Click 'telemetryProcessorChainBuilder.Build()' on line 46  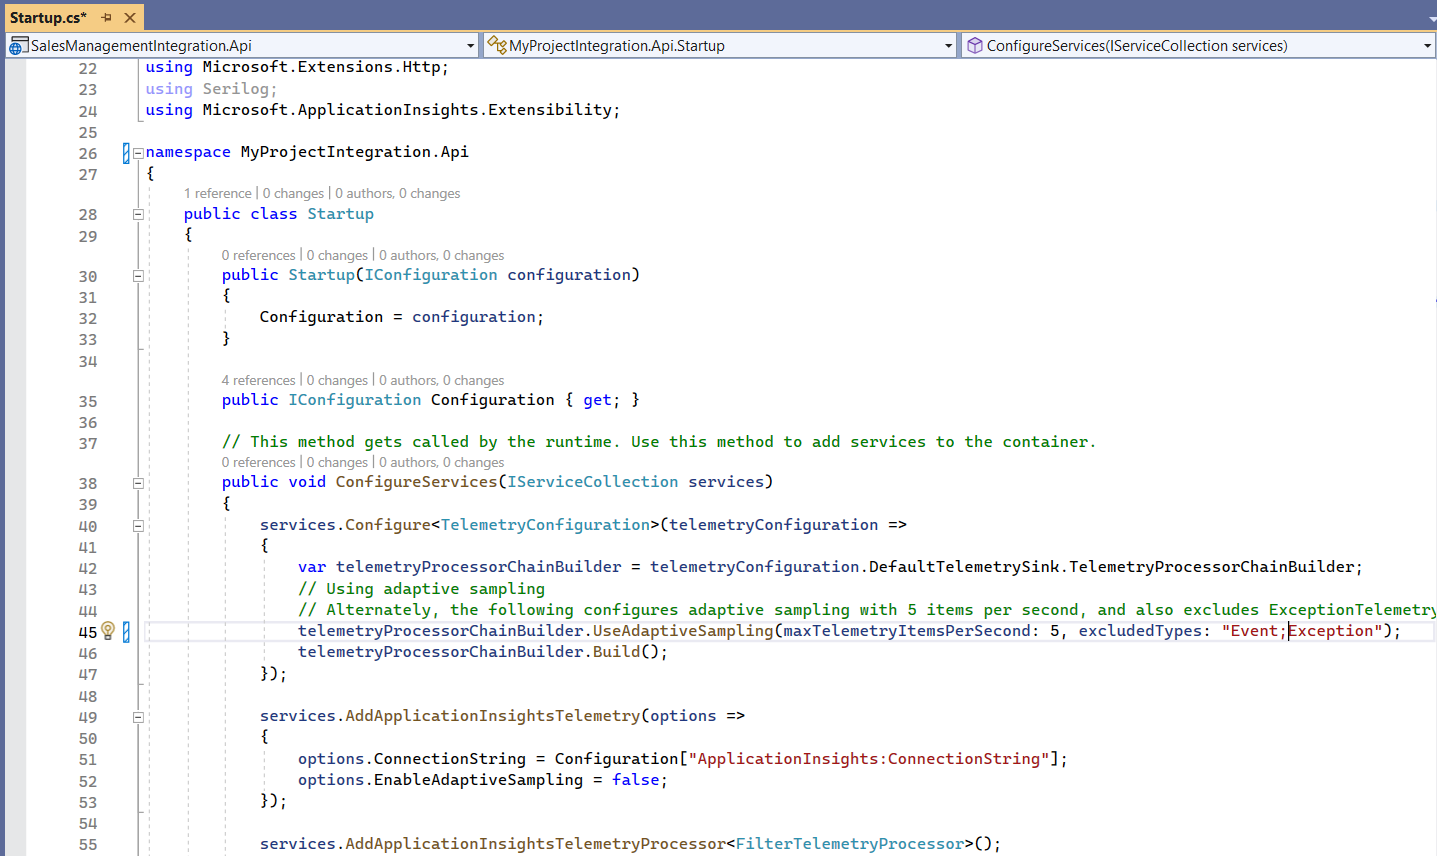click(483, 652)
